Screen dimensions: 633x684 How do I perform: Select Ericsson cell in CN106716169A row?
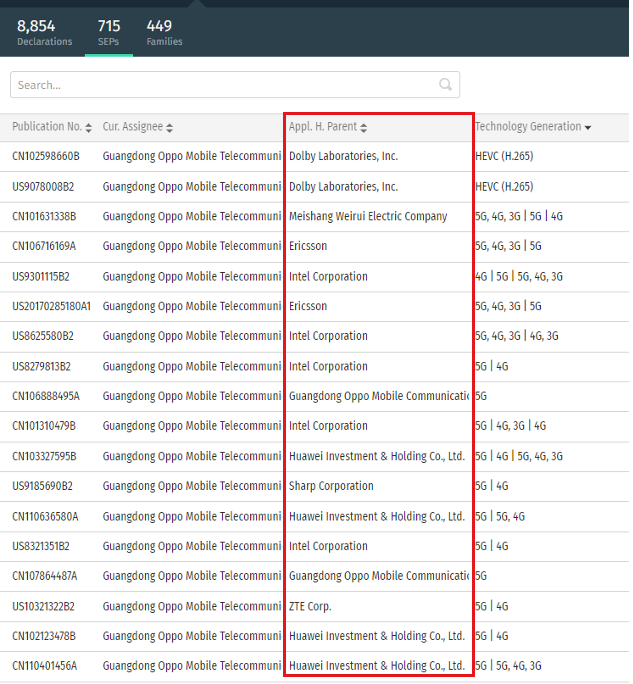click(x=308, y=246)
